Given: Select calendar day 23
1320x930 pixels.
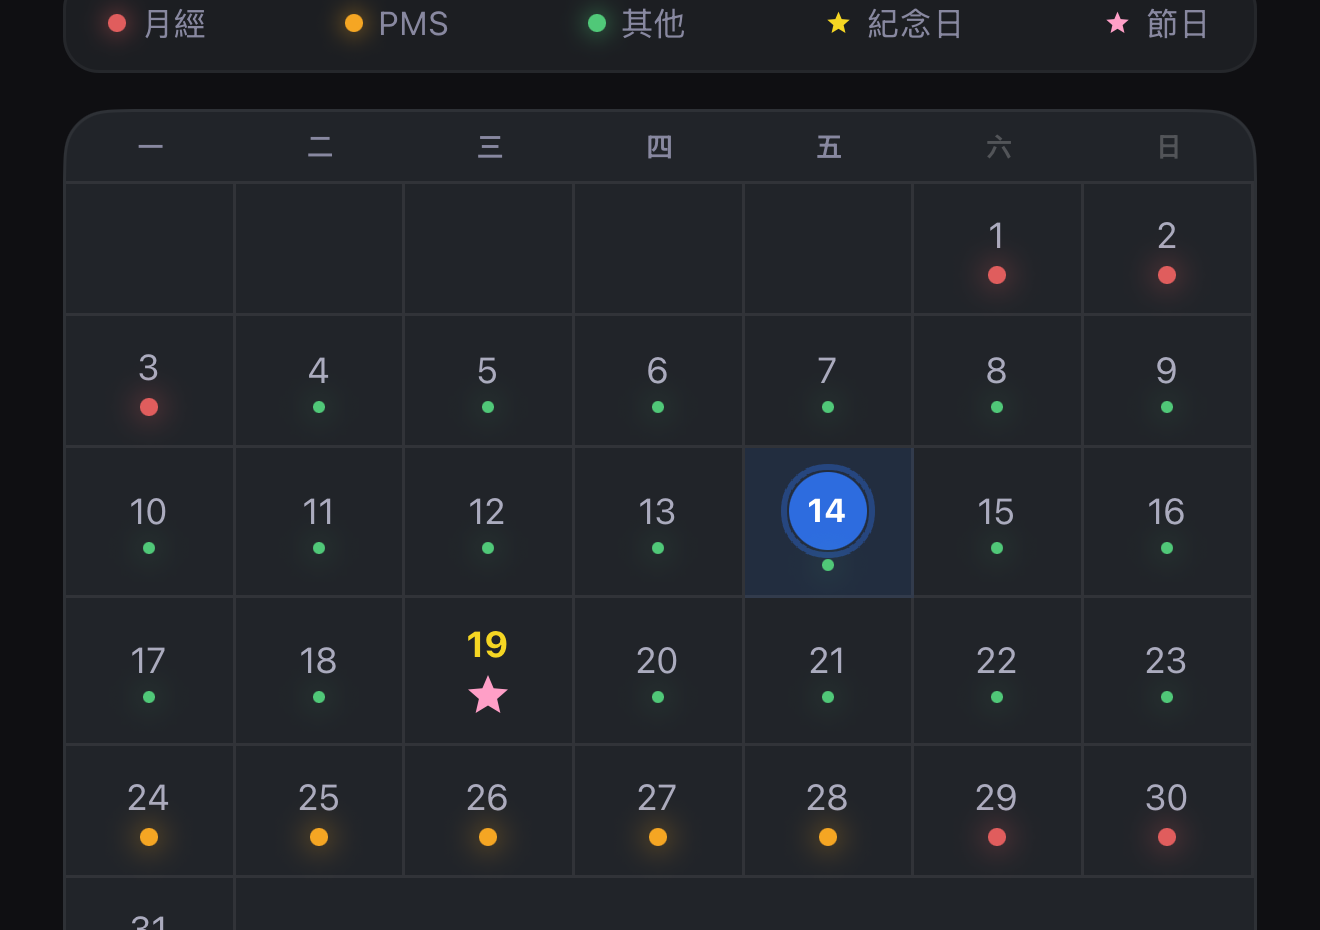Looking at the screenshot, I should click(1167, 670).
